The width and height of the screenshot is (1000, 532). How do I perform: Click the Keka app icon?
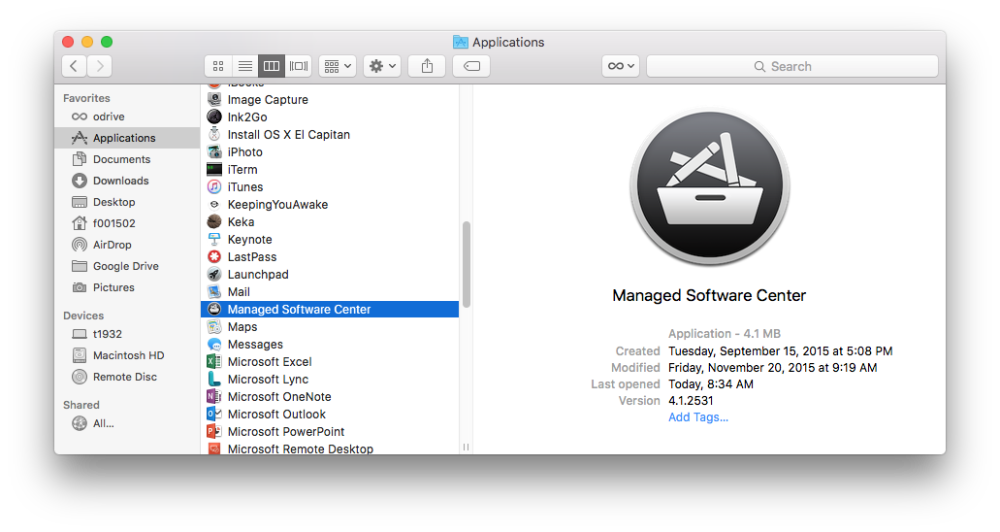click(x=214, y=221)
